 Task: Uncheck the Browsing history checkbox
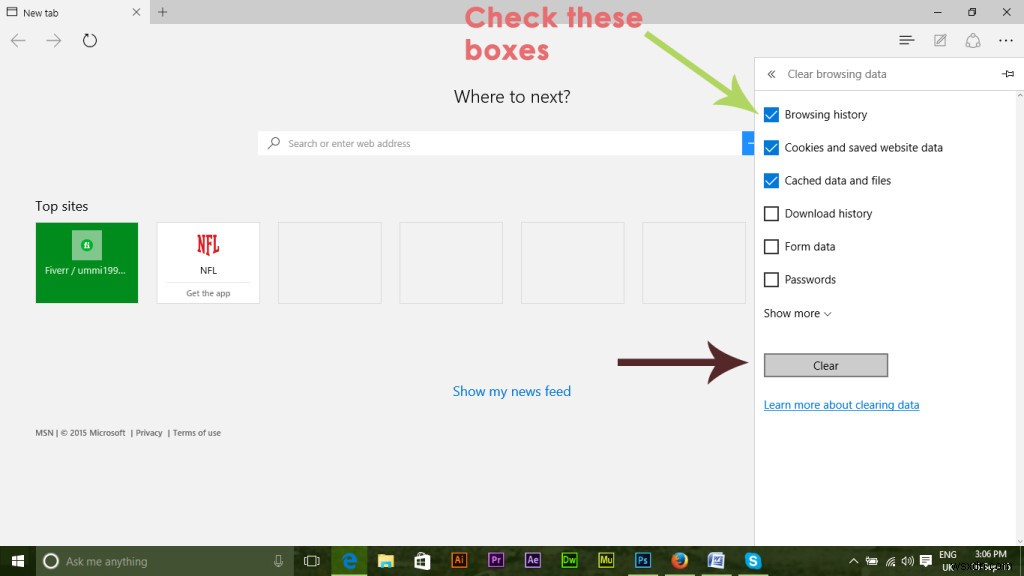pyautogui.click(x=771, y=114)
